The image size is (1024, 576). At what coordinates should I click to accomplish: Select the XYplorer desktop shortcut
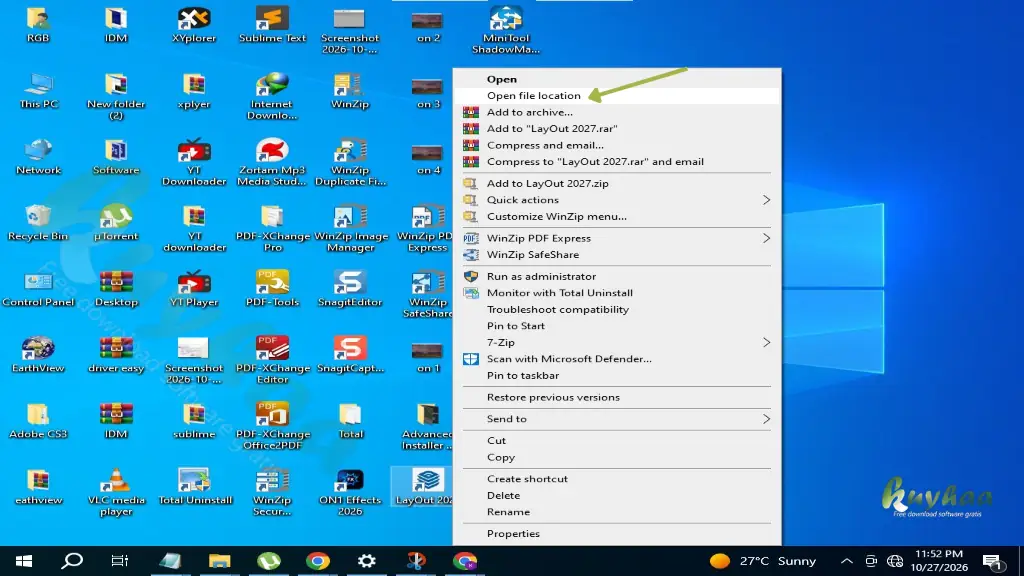pos(194,25)
